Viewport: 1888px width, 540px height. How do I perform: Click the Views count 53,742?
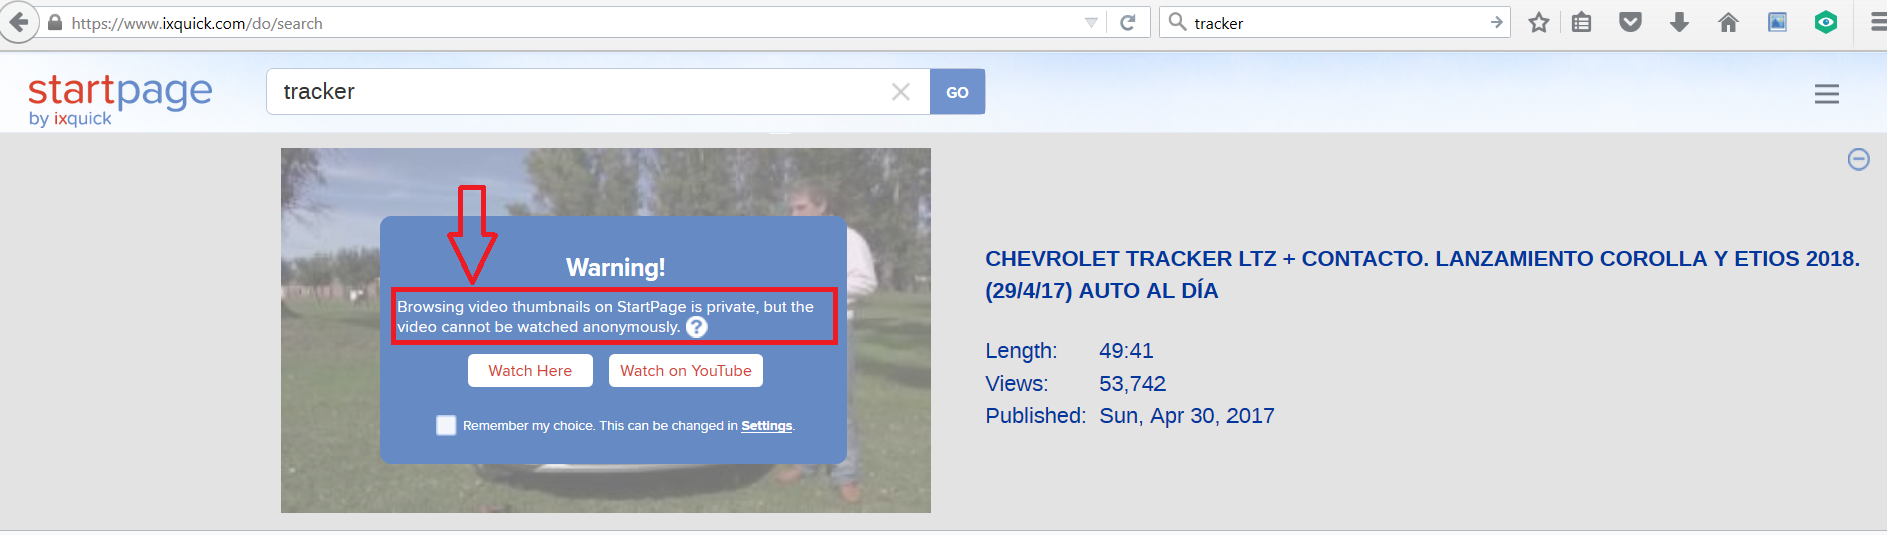tap(1132, 384)
